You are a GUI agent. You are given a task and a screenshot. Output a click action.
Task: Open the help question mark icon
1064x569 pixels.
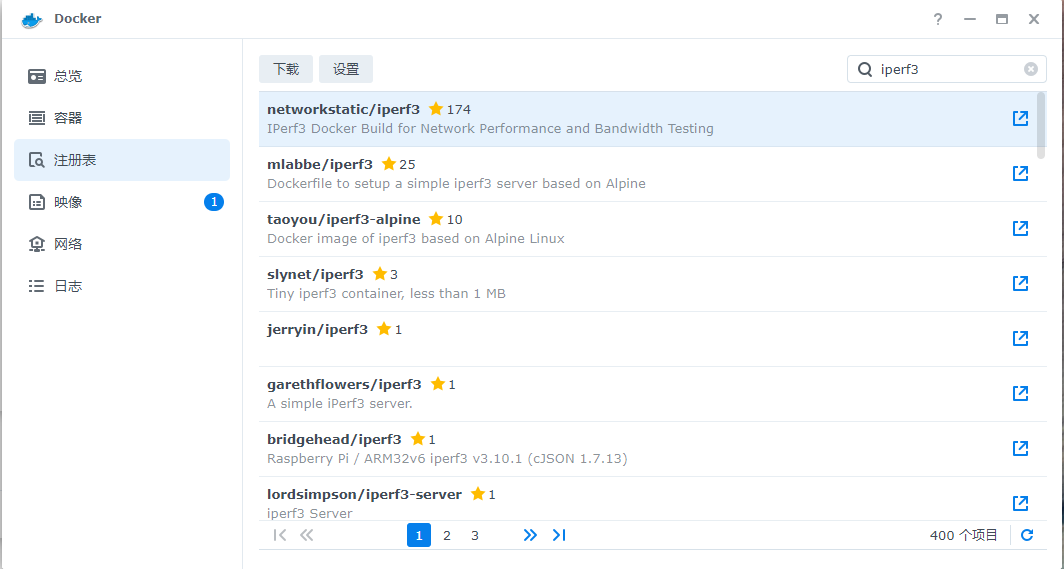click(x=938, y=19)
